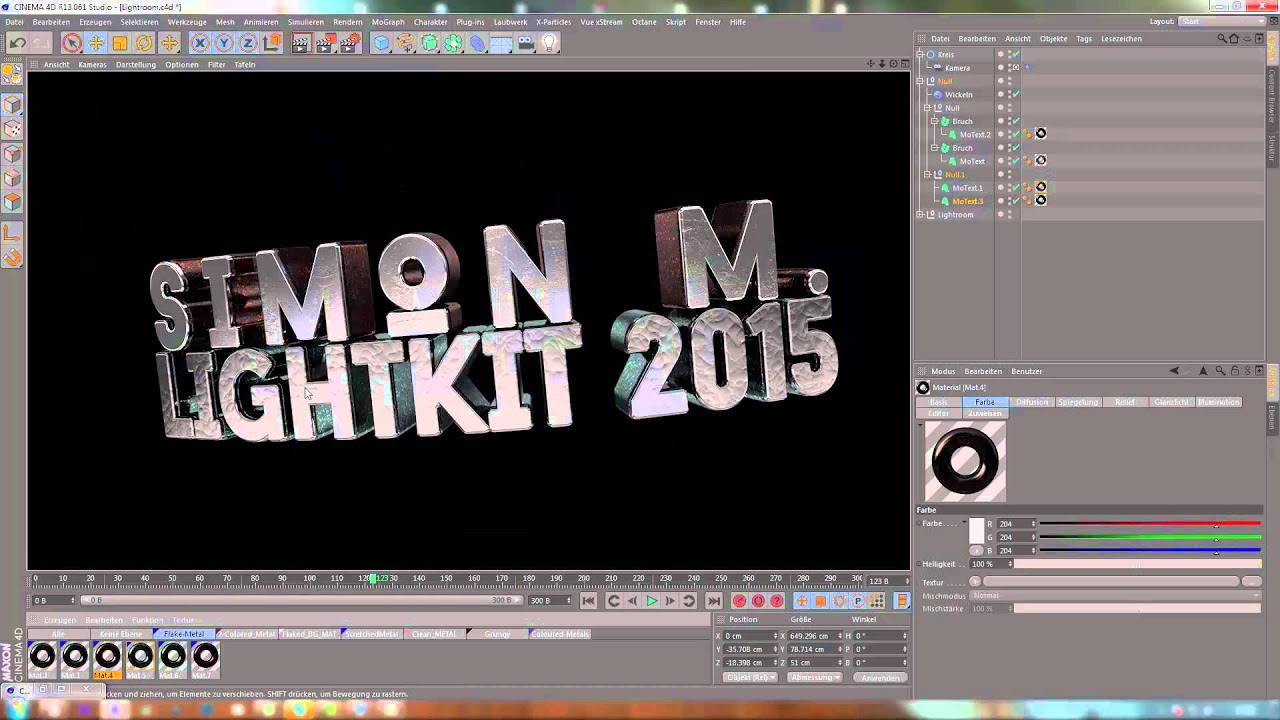Click the Object Manager home icon
The width and height of the screenshot is (1280, 720).
pos(1234,39)
